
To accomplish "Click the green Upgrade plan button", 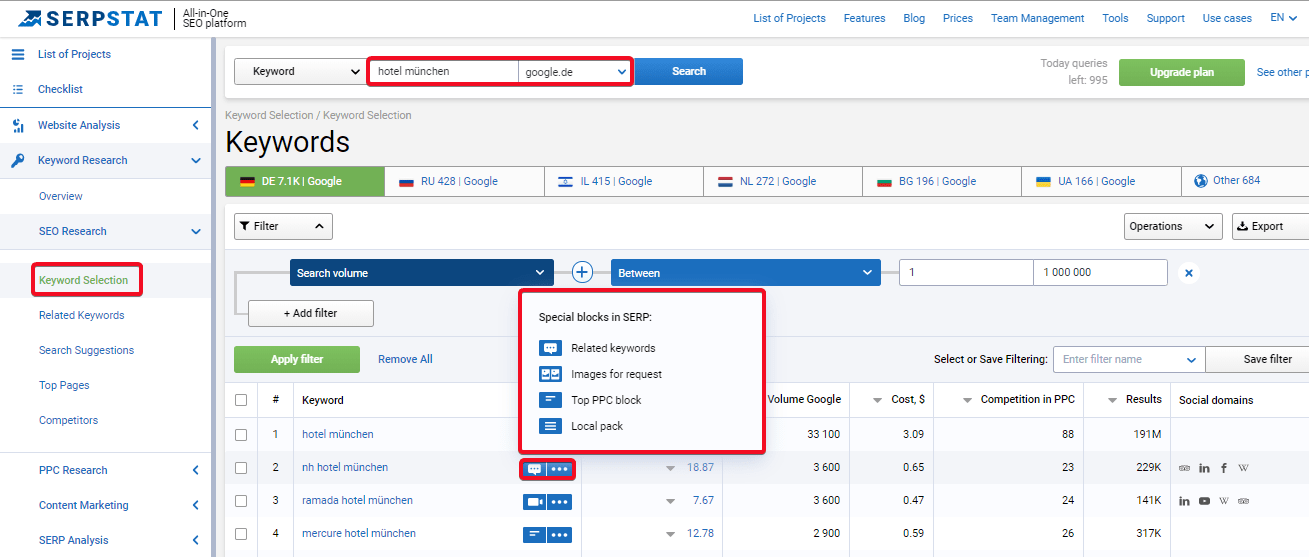I will click(1182, 72).
